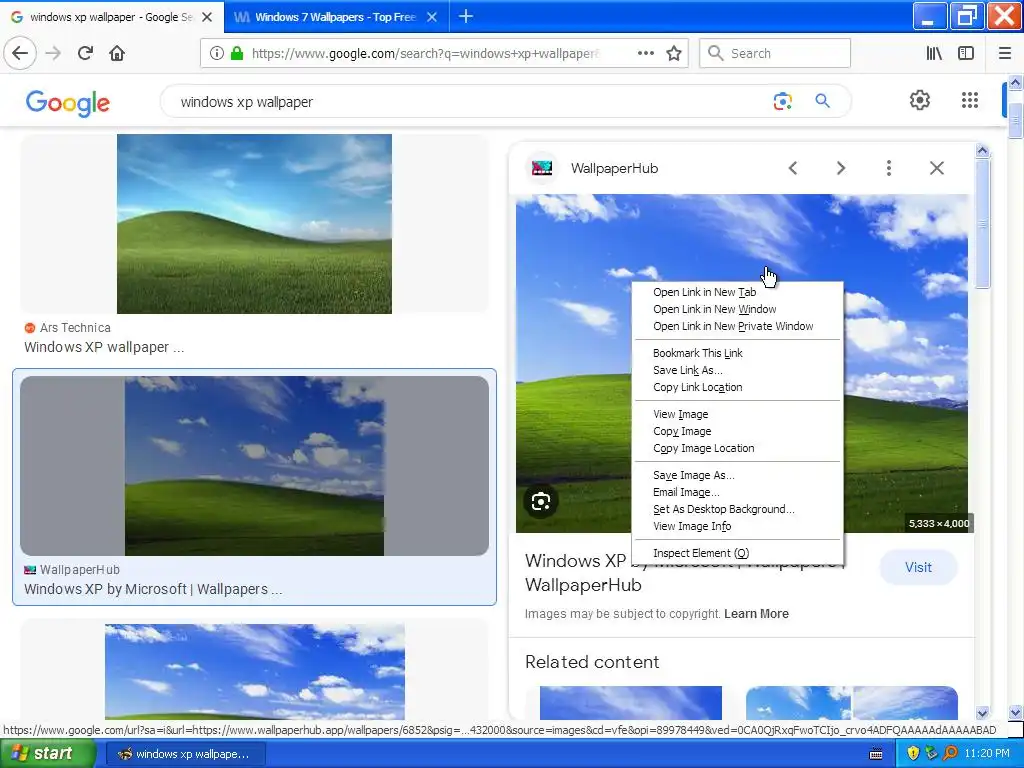
Task: Click the preview panel scroll-up arrow
Action: (x=982, y=151)
